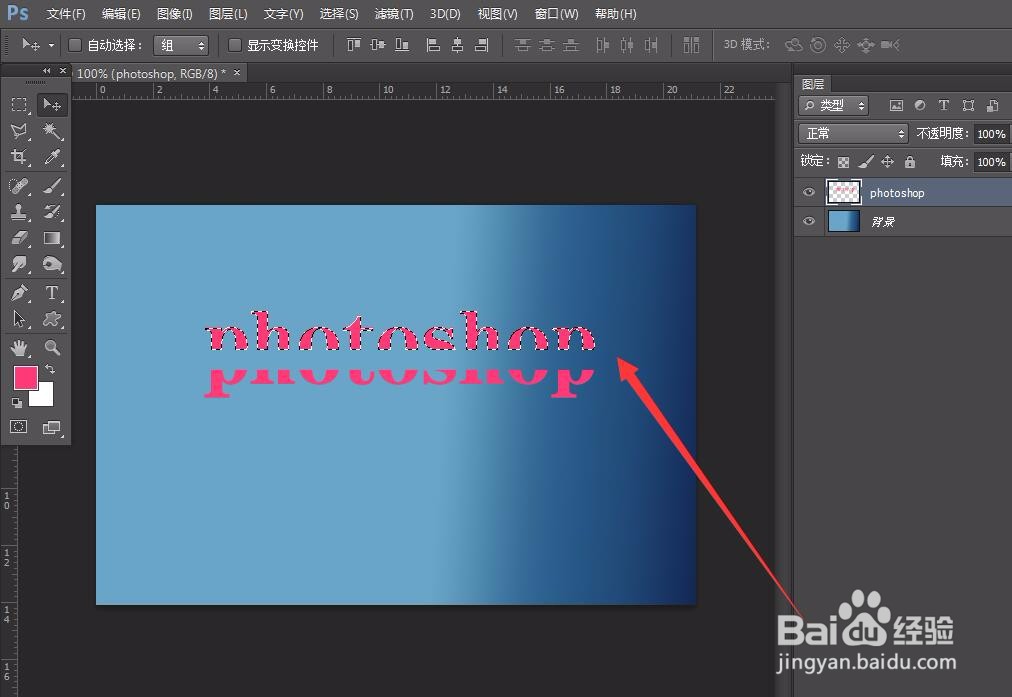This screenshot has width=1012, height=697.
Task: Reset default foreground and background colors
Action: [x=17, y=403]
